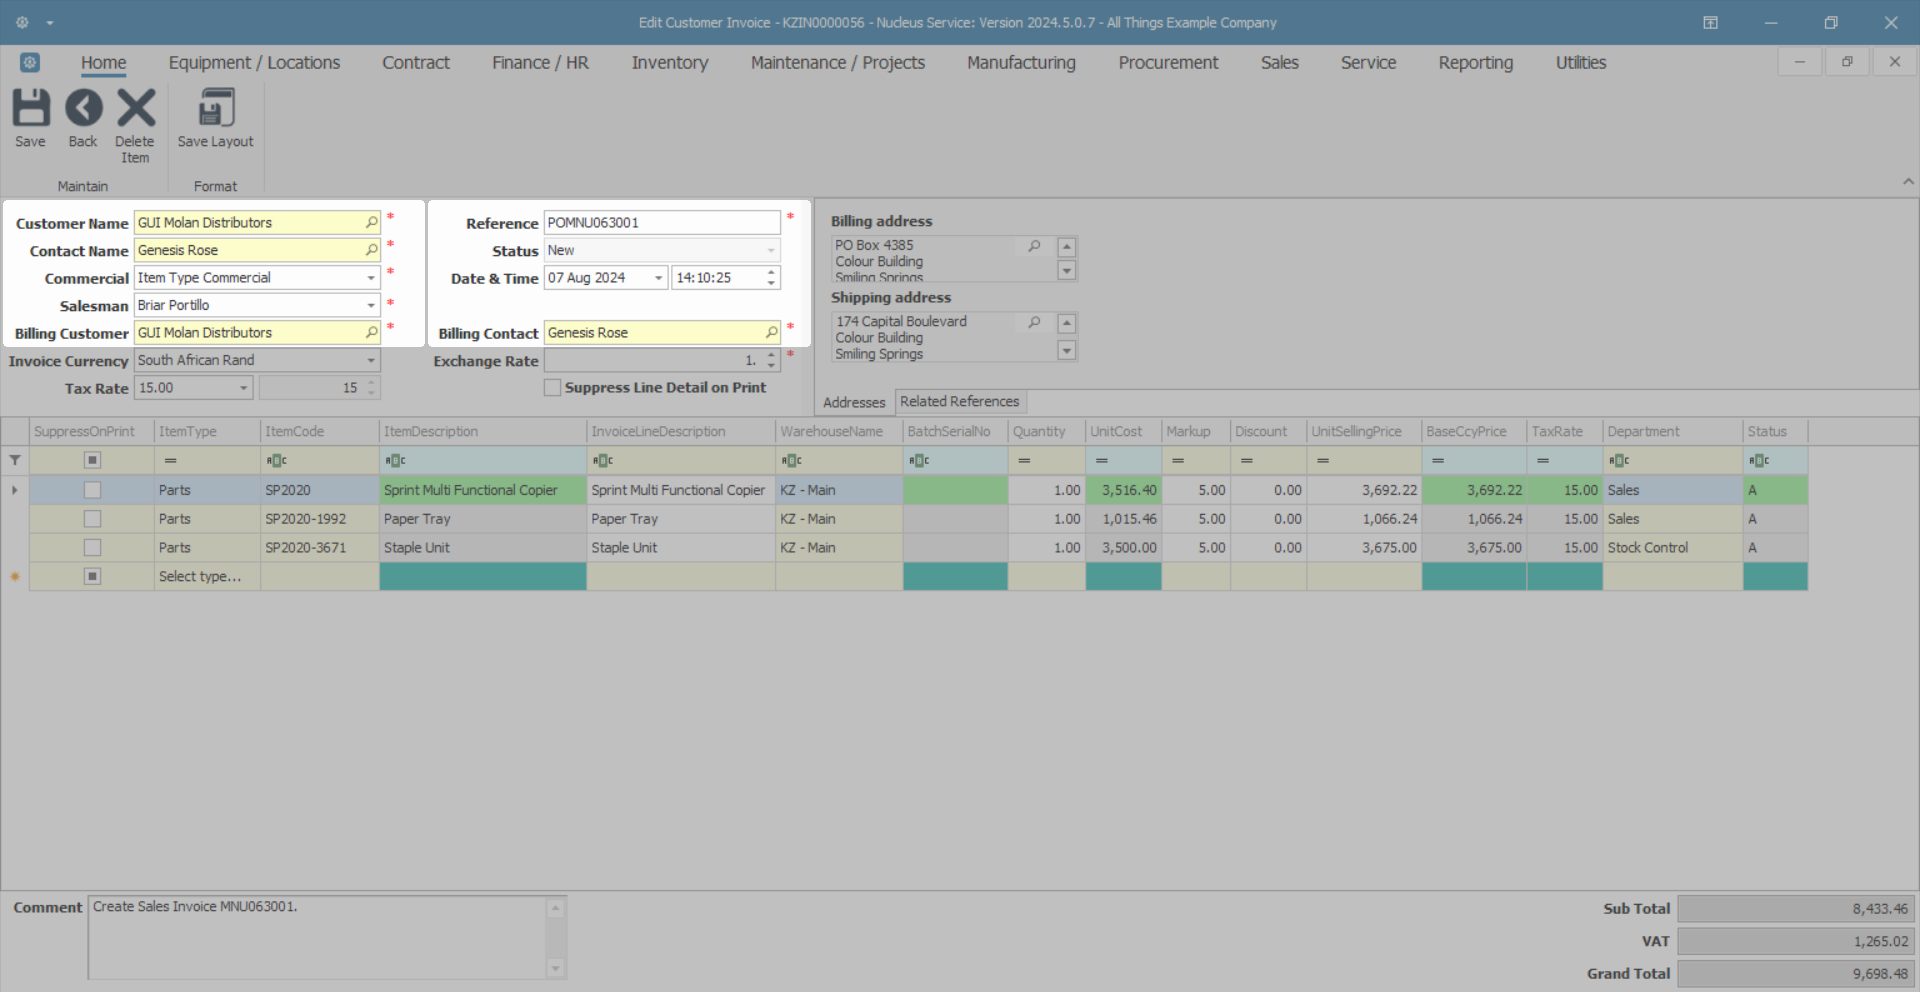Sort by Quantity column header
1920x992 pixels.
(x=1046, y=431)
